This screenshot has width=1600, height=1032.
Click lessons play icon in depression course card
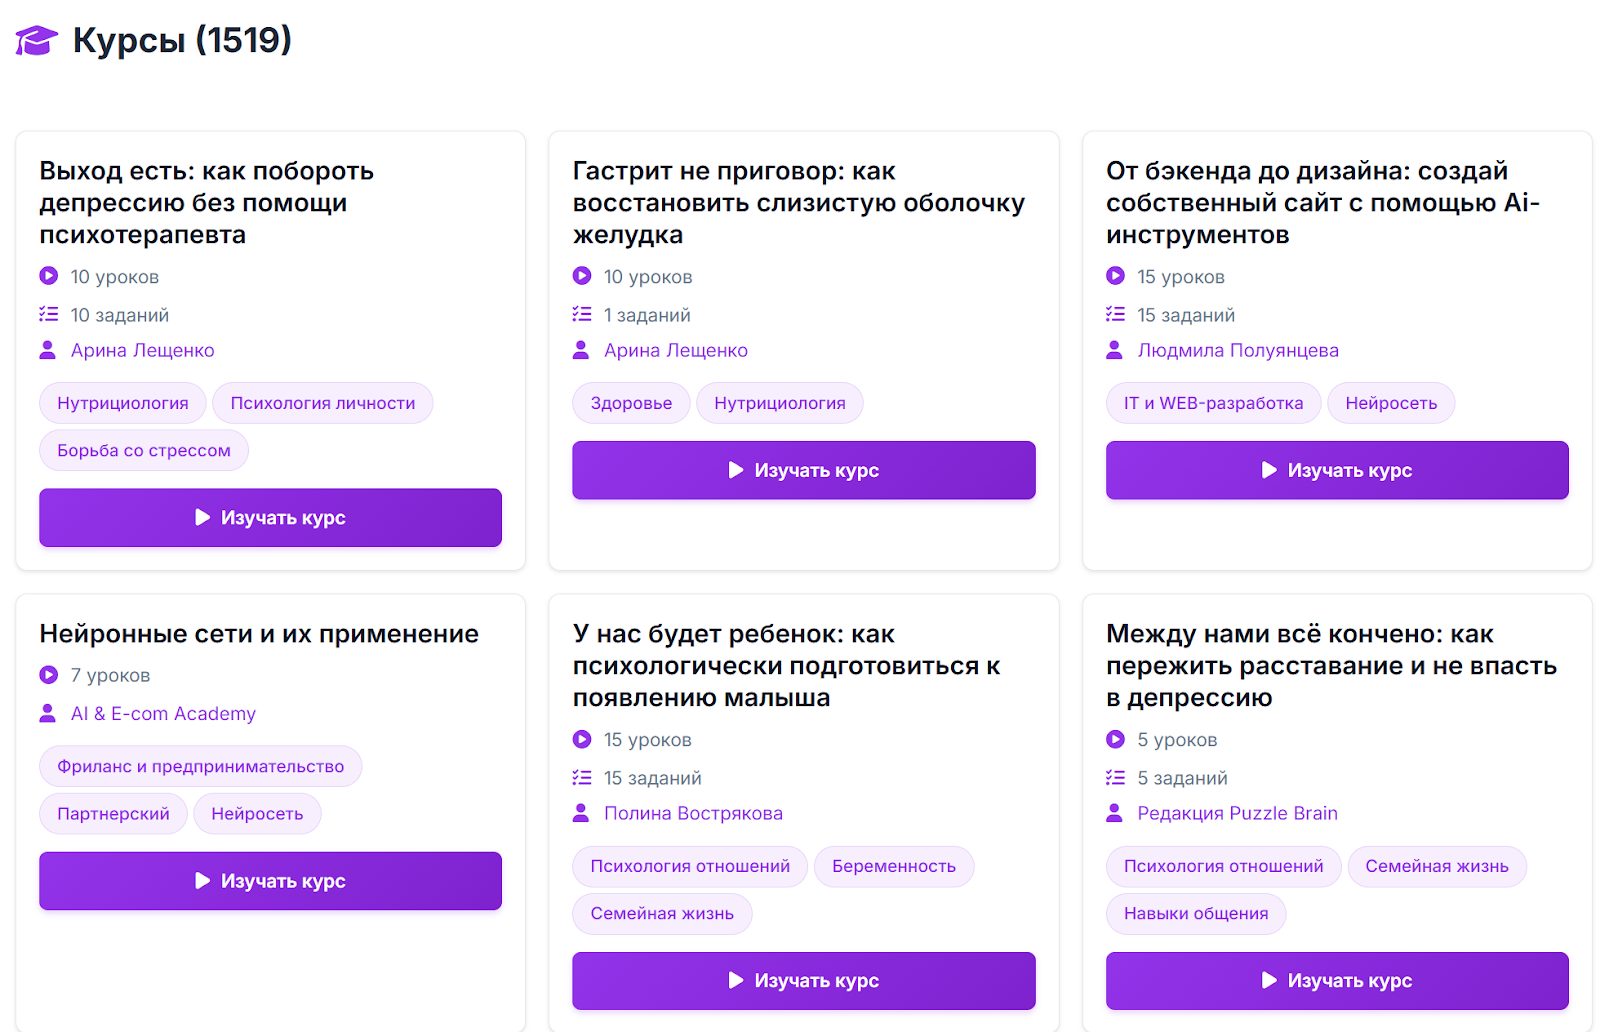[48, 276]
